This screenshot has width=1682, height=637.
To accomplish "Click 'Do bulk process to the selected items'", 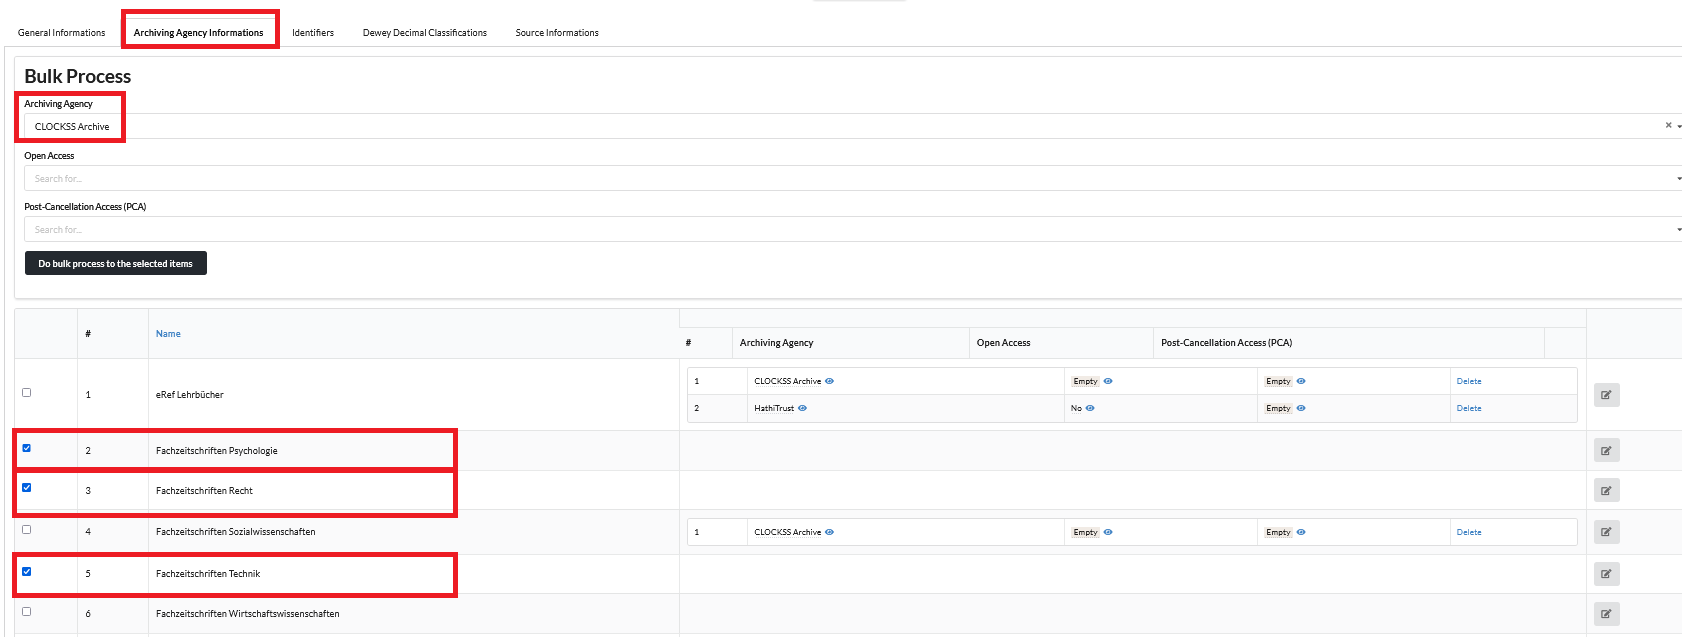I will click(116, 264).
